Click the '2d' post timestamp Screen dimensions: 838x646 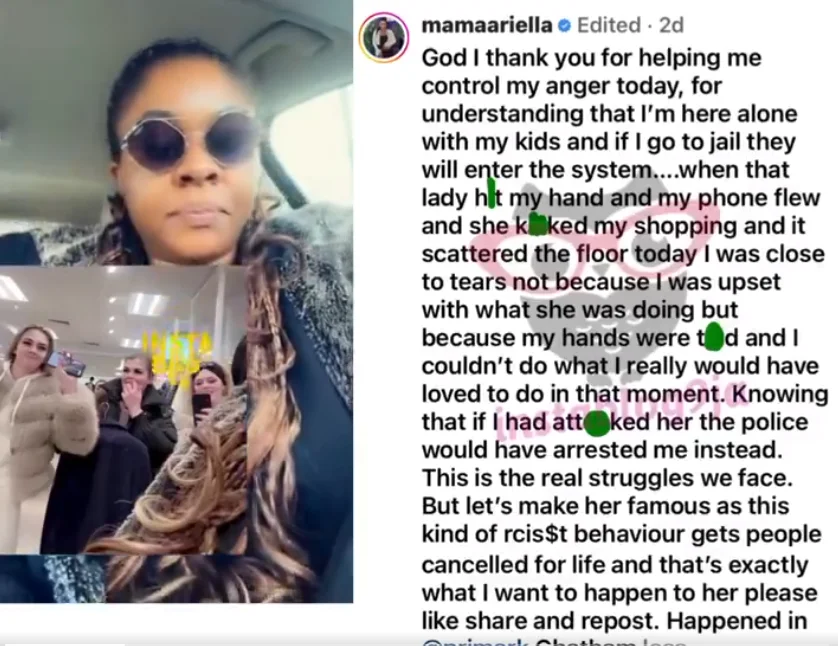click(672, 25)
